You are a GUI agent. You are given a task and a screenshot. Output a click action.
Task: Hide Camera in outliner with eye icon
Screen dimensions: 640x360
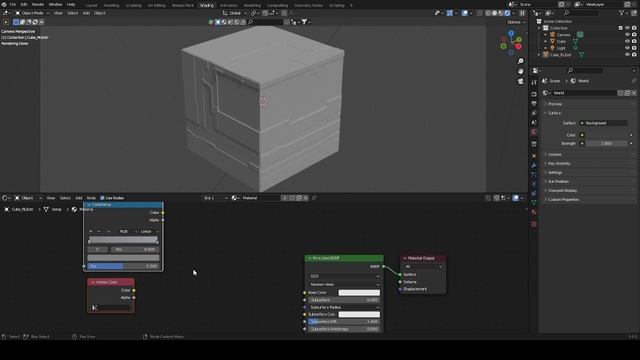coord(627,35)
